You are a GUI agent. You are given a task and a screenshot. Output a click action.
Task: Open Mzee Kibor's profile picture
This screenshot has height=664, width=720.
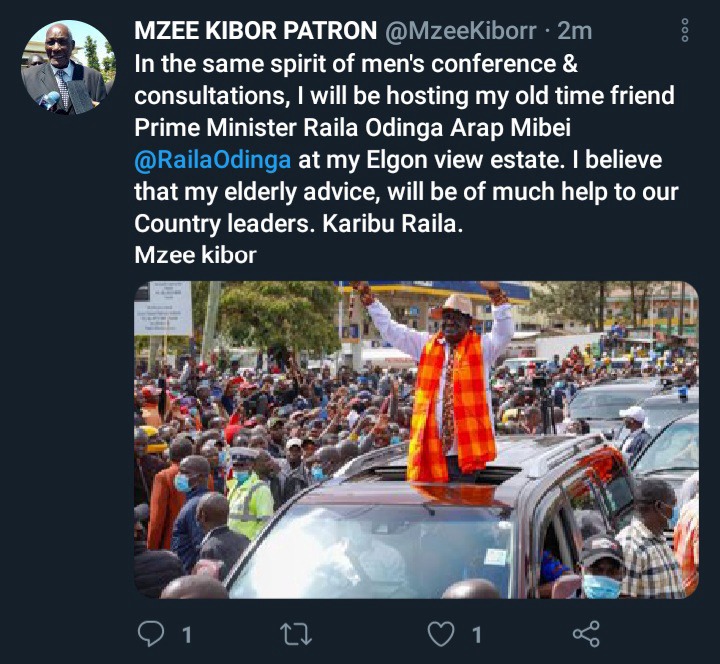point(68,67)
